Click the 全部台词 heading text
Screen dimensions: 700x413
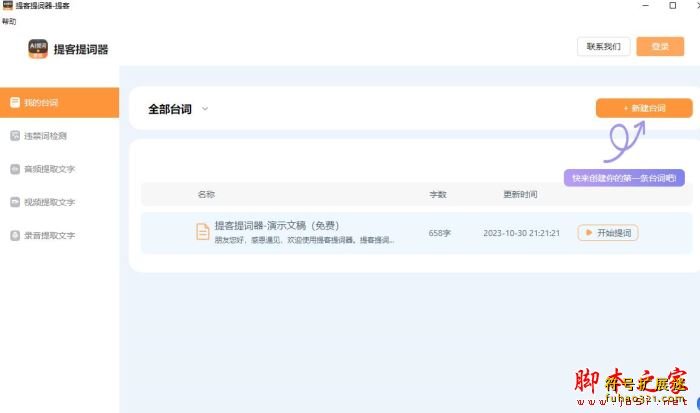(170, 109)
